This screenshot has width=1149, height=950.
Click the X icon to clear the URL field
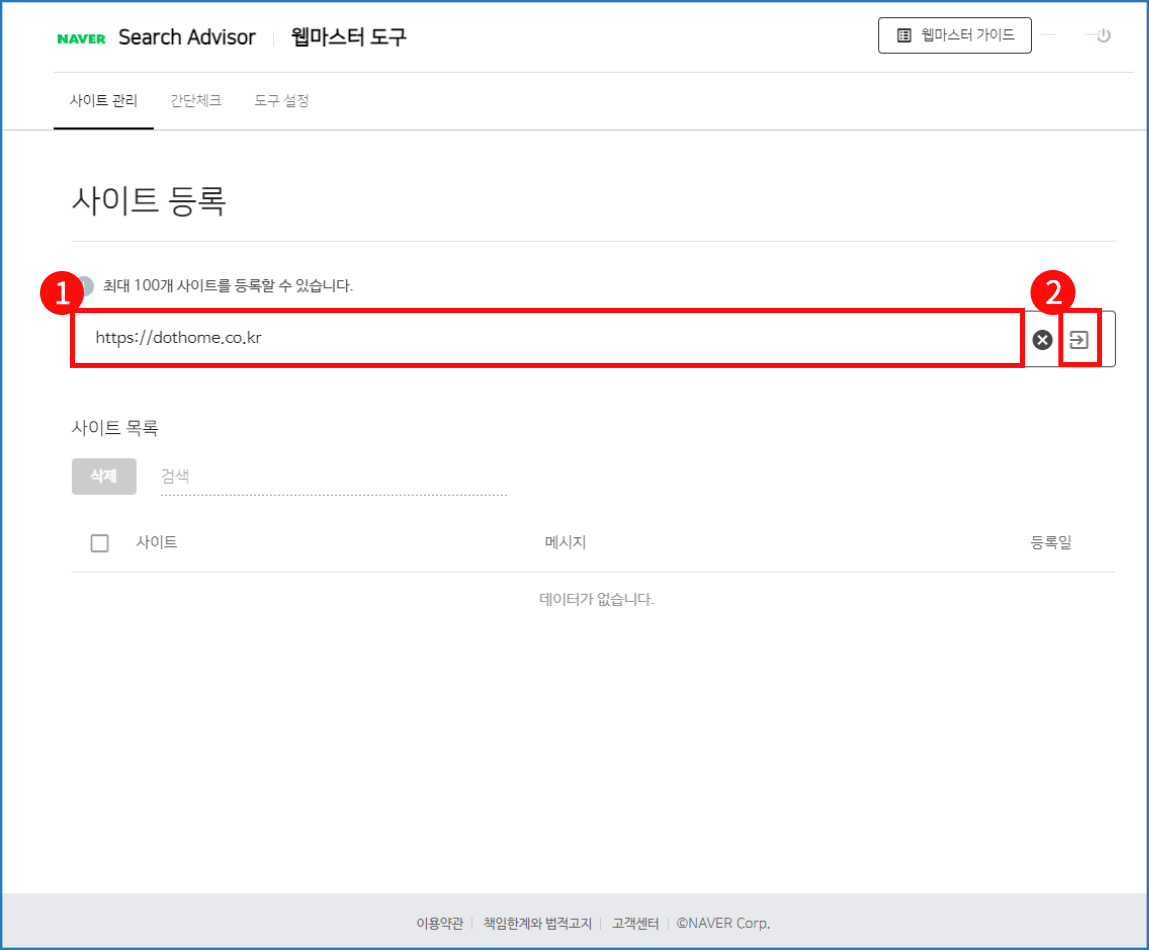click(1041, 340)
